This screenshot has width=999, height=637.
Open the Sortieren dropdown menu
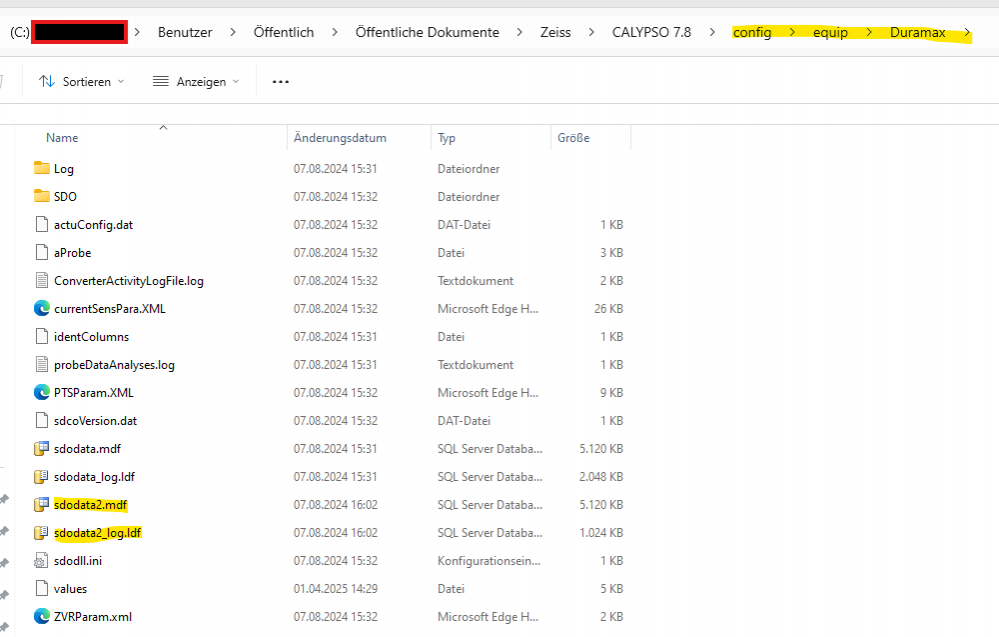(82, 82)
